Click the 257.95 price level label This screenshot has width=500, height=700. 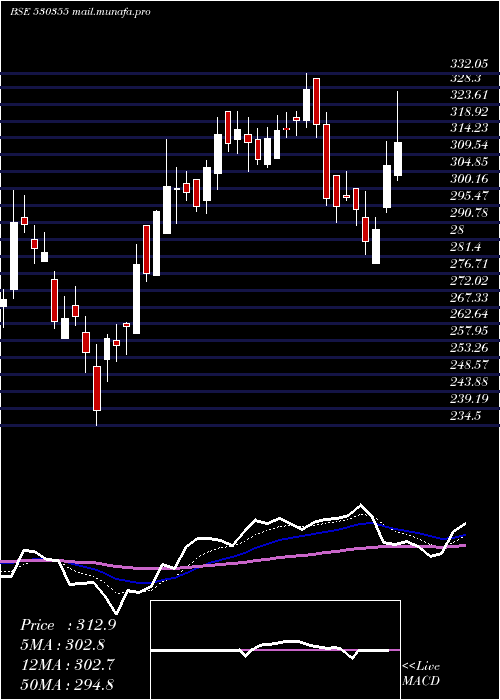469,331
